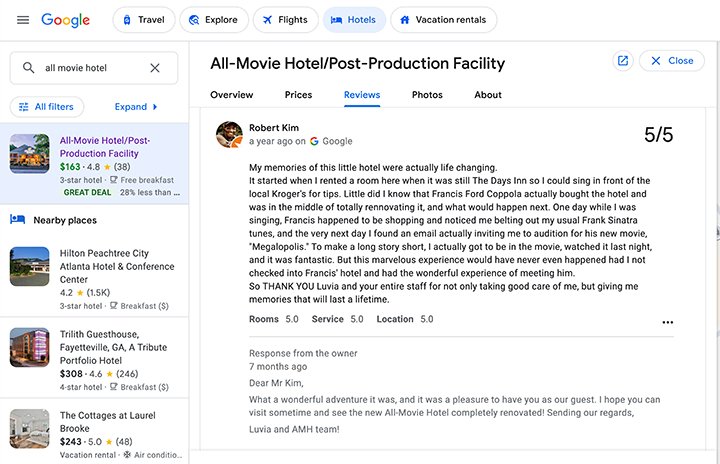Click the All-Movie Hotel panel title
Screen dimensions: 720x464
click(x=357, y=63)
